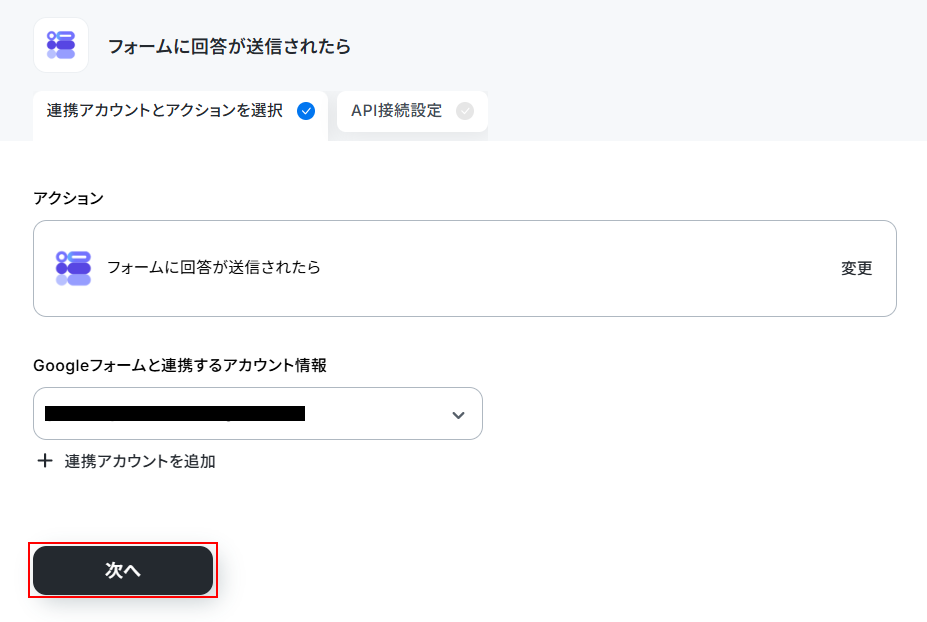The height and width of the screenshot is (622, 927).
Task: Click the API接続設定 tab text label
Action: pos(397,111)
